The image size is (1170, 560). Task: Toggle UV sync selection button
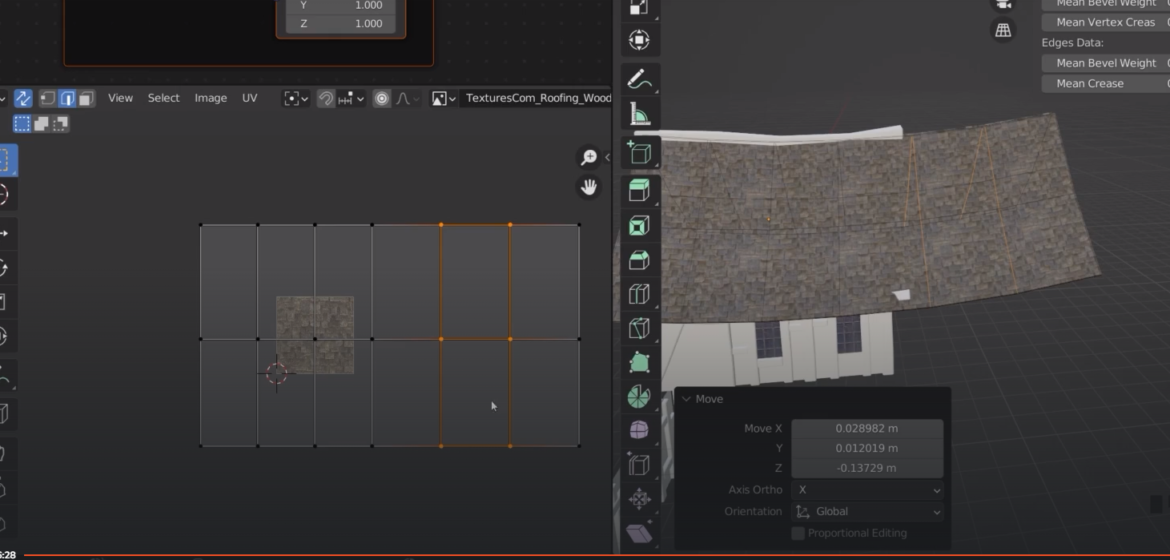(22, 98)
